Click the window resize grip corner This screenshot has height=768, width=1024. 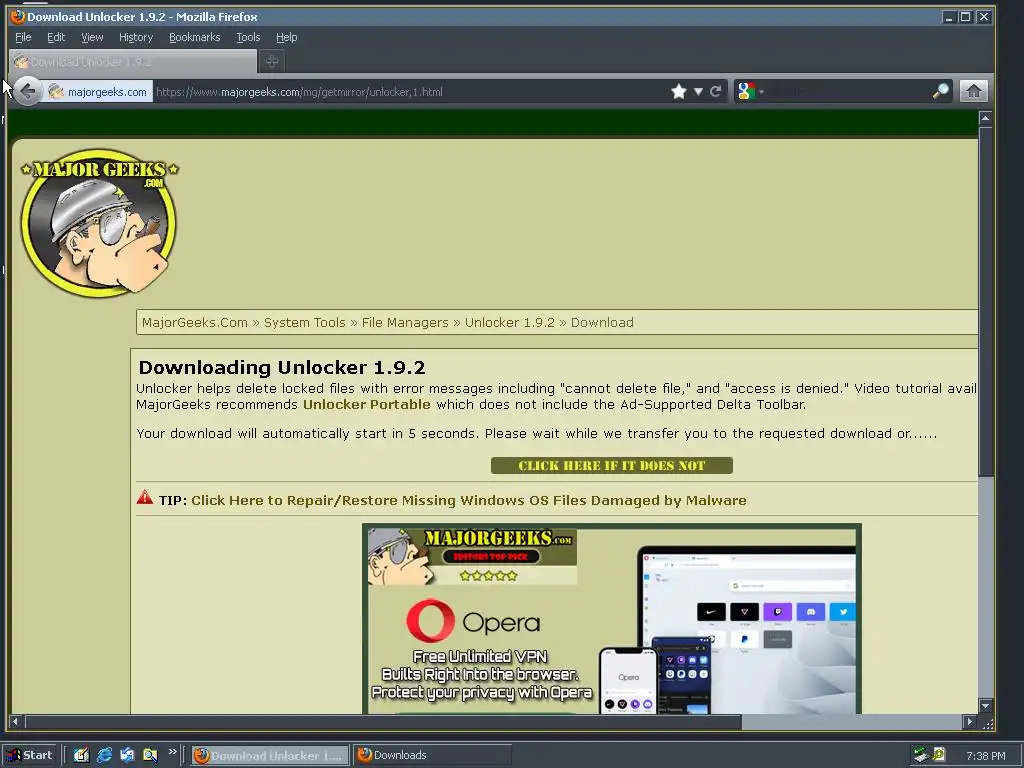[987, 723]
